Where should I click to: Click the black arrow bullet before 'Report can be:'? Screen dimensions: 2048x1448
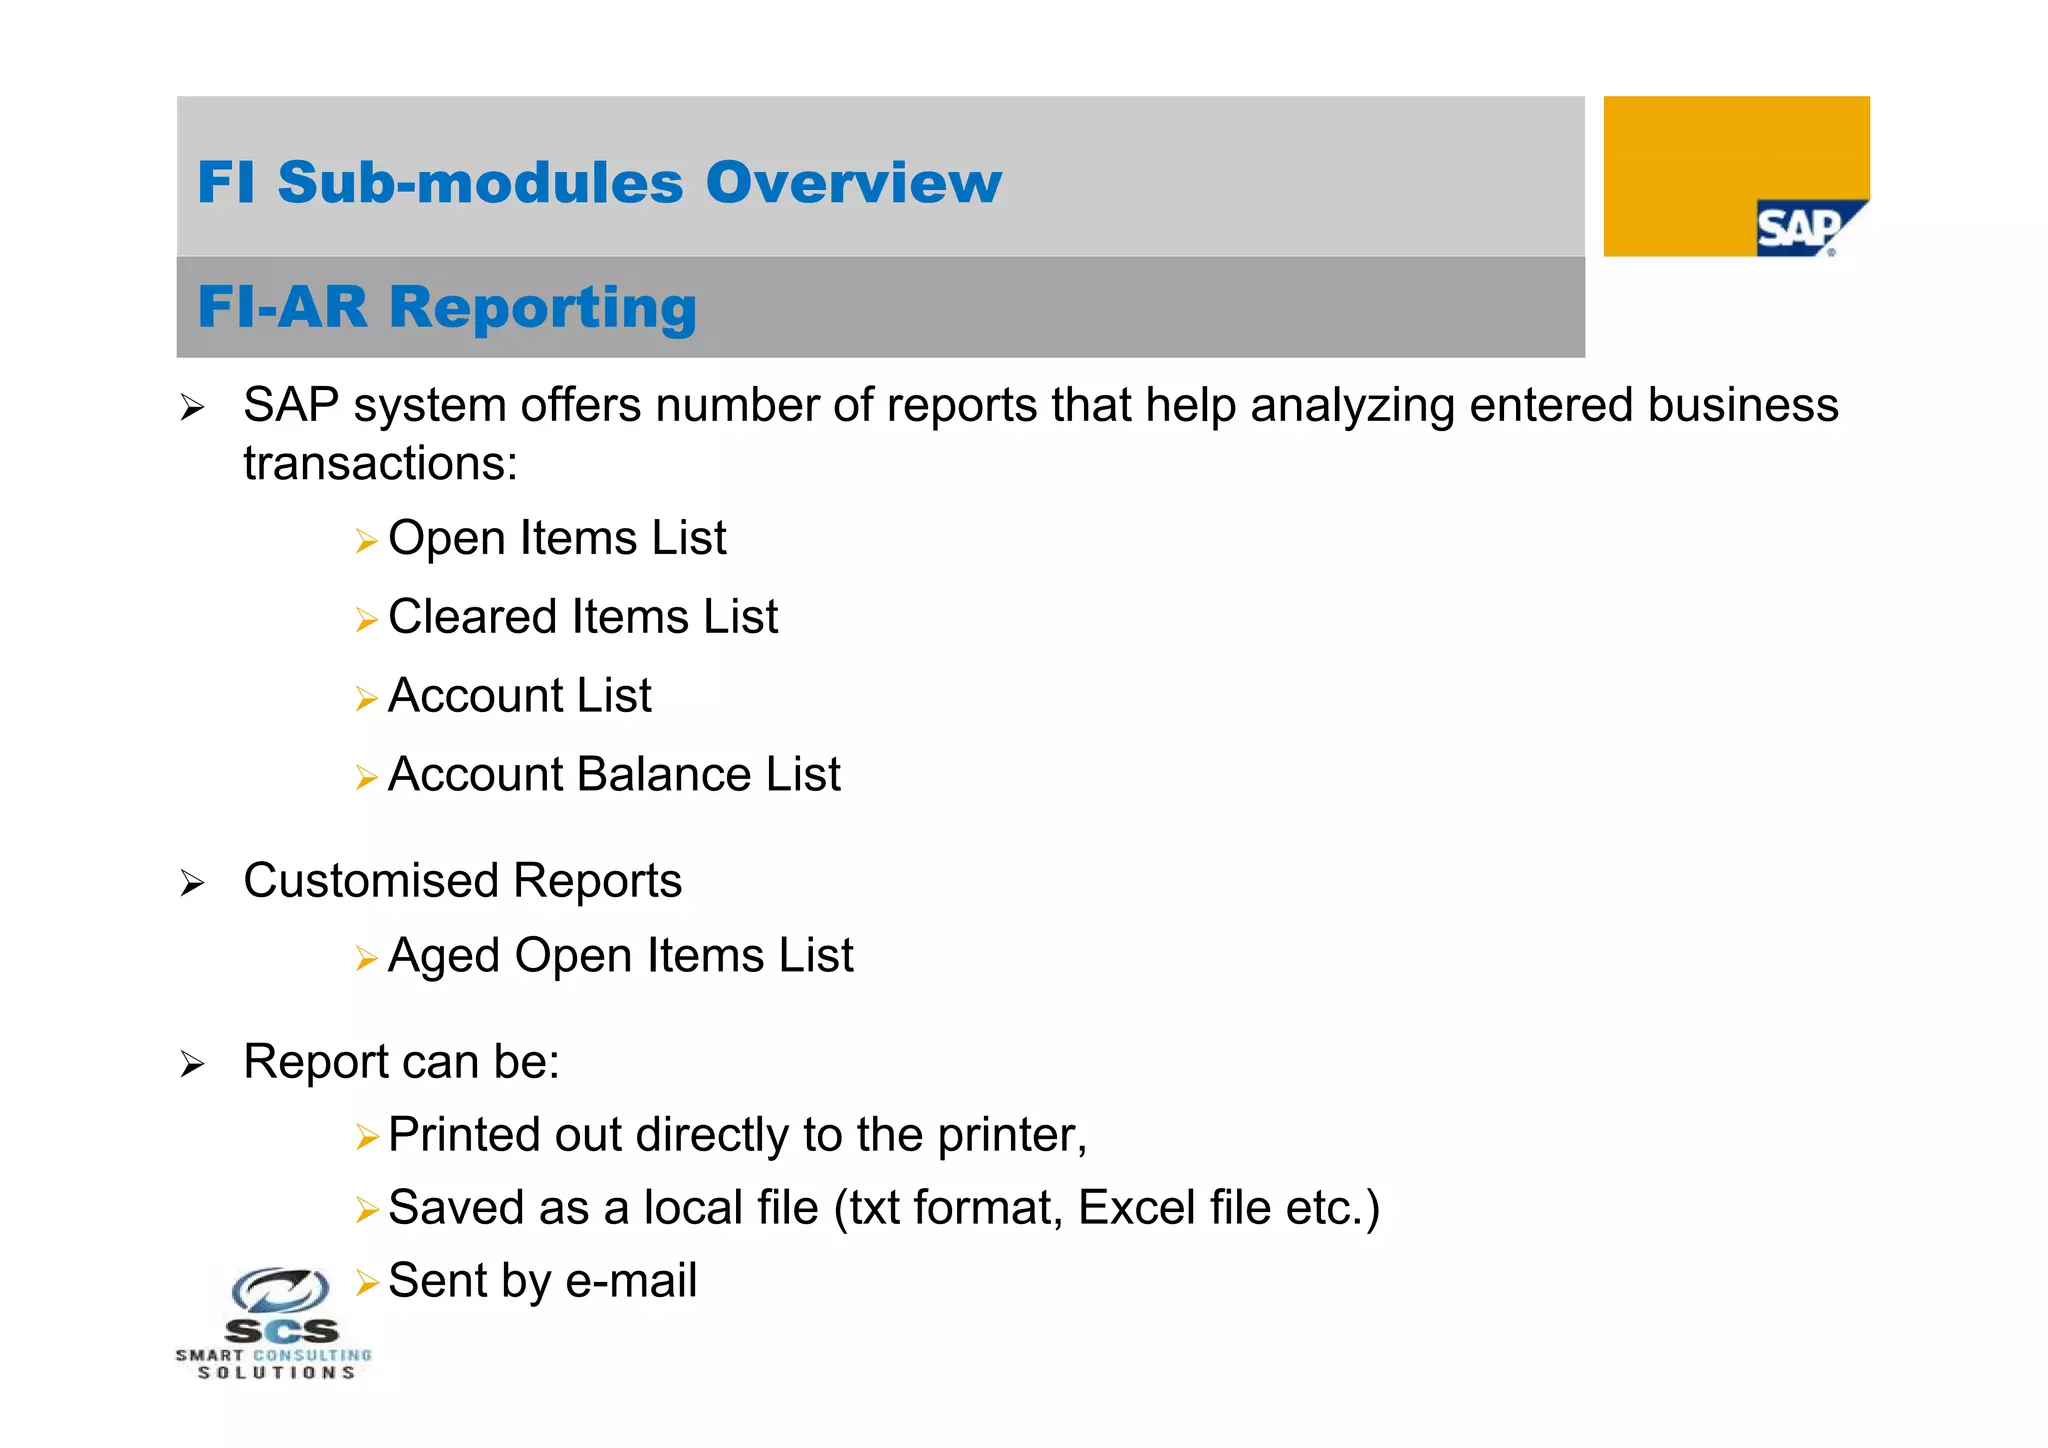[192, 1065]
